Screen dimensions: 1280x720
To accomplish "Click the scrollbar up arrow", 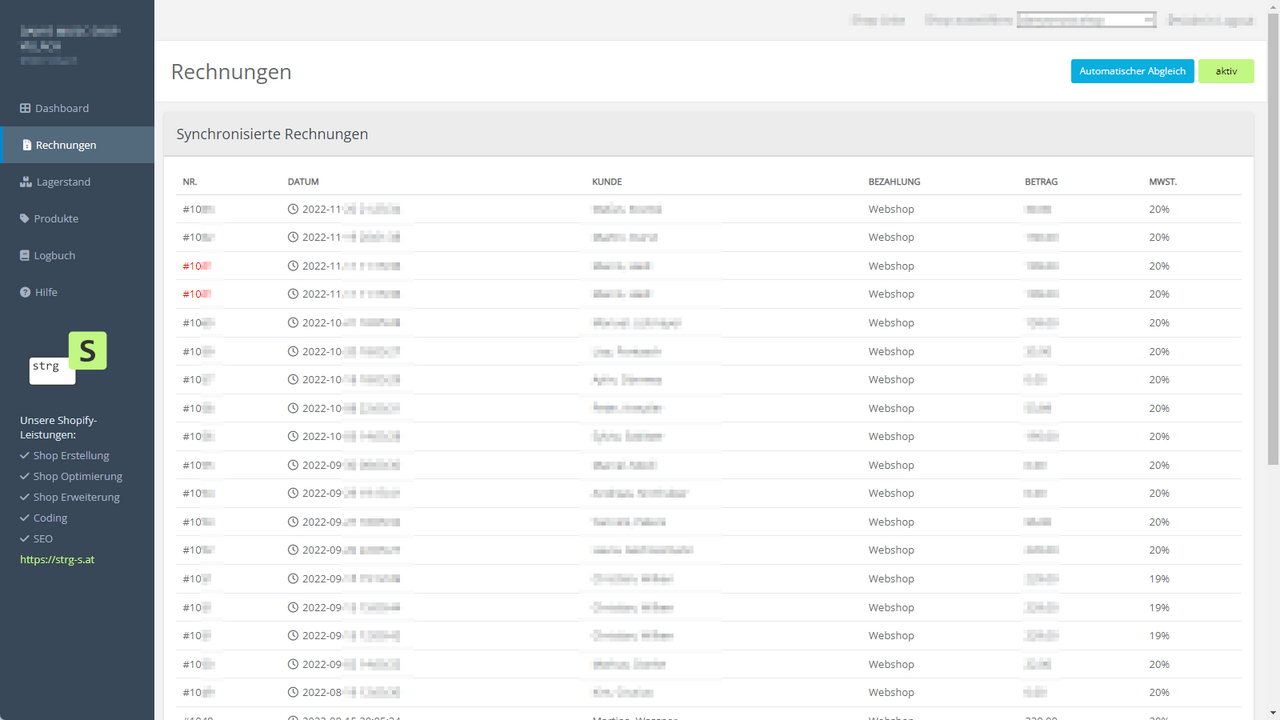I will tap(1273, 6).
